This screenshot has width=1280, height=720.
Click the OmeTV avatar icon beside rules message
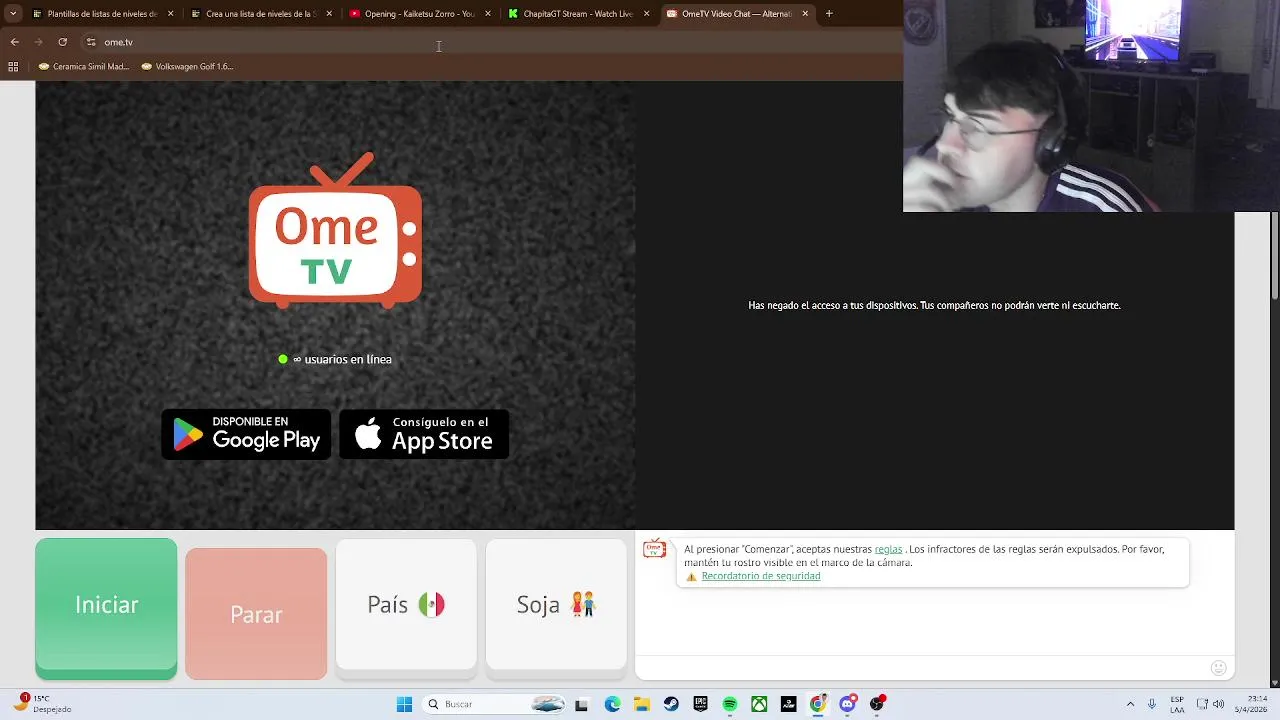point(655,549)
